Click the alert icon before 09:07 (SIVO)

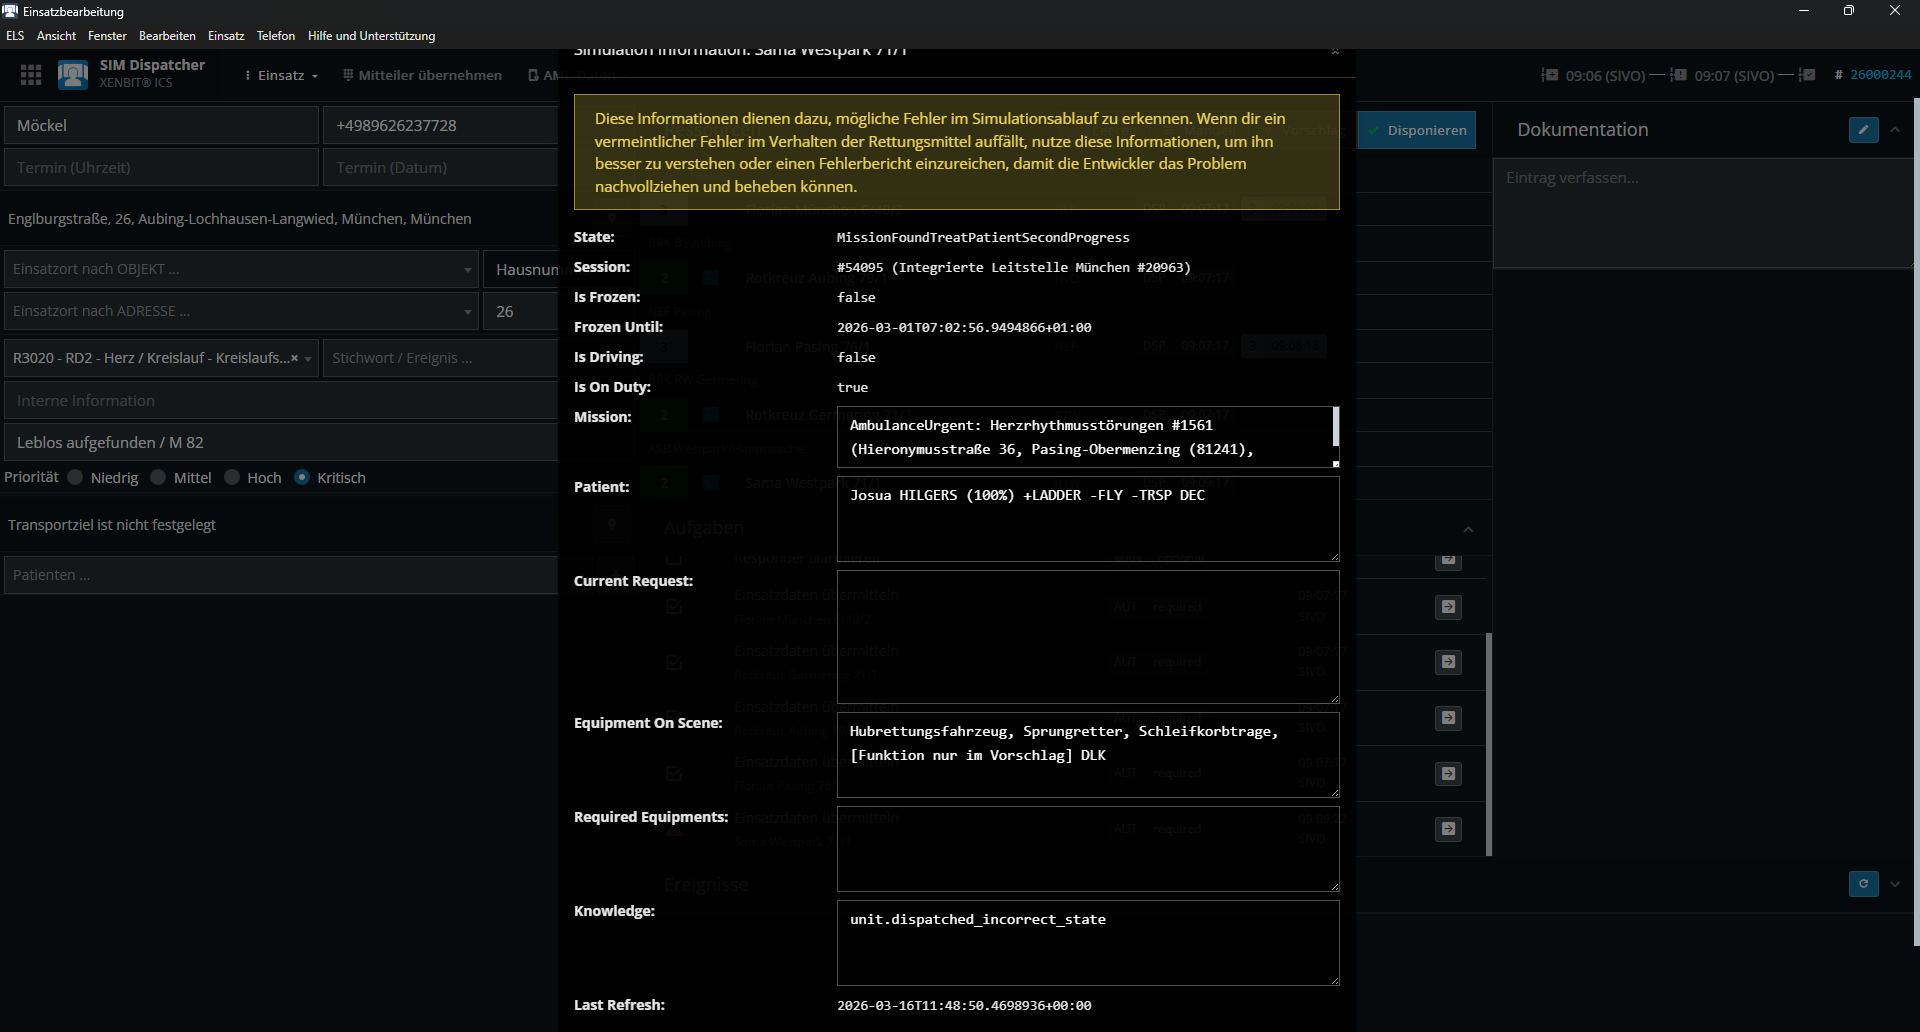[1678, 75]
